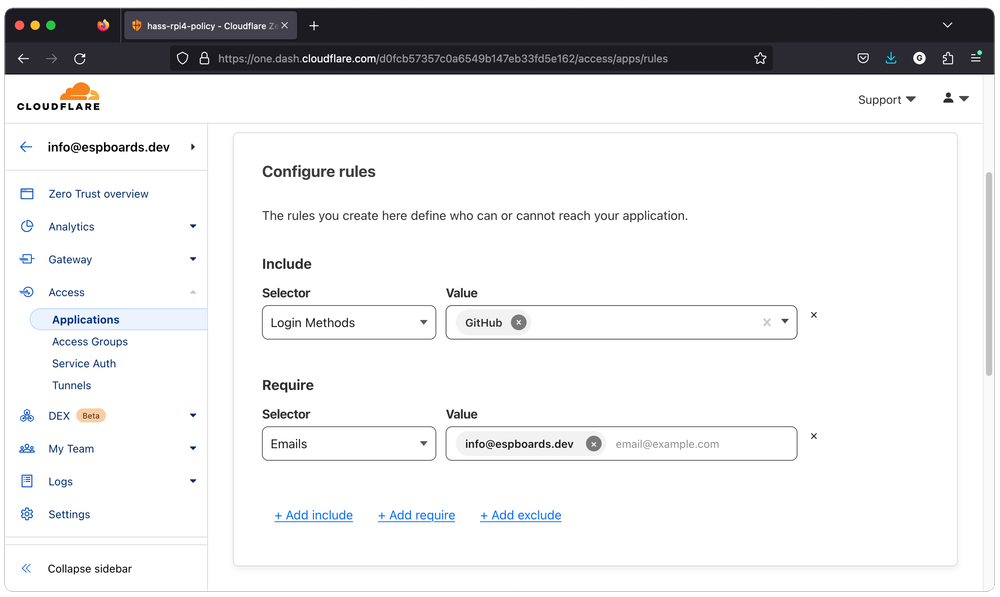Remove the info@espboards.dev email chip
This screenshot has height=597, width=1000.
point(594,444)
